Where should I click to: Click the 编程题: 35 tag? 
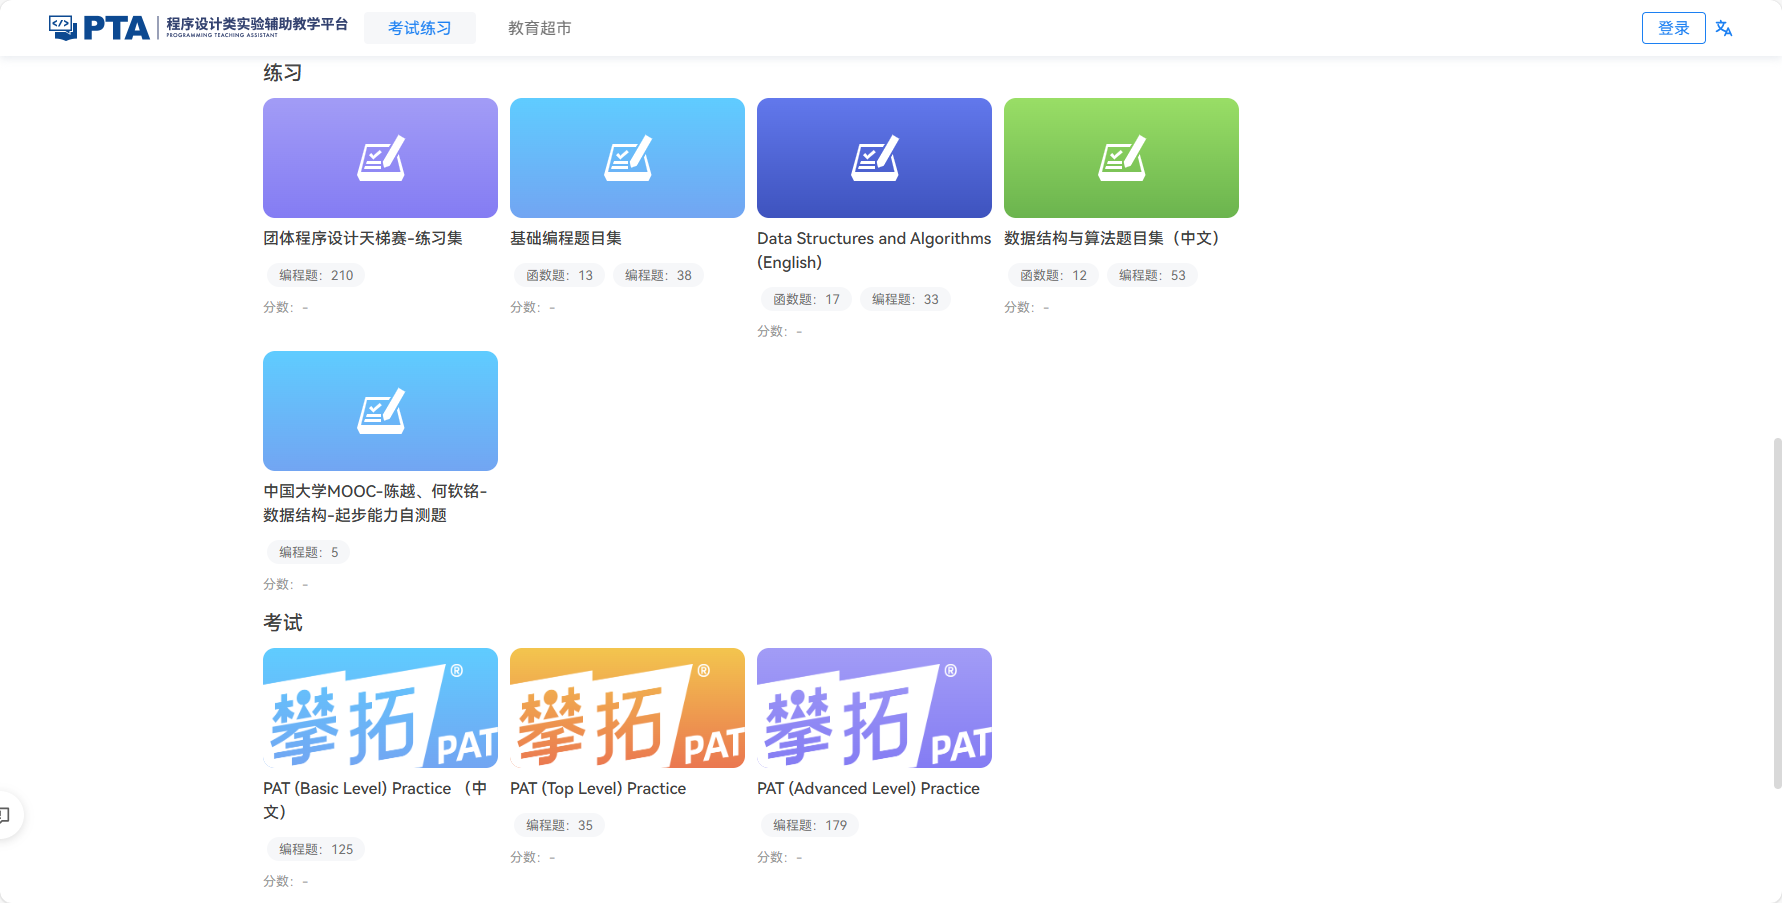(x=559, y=825)
